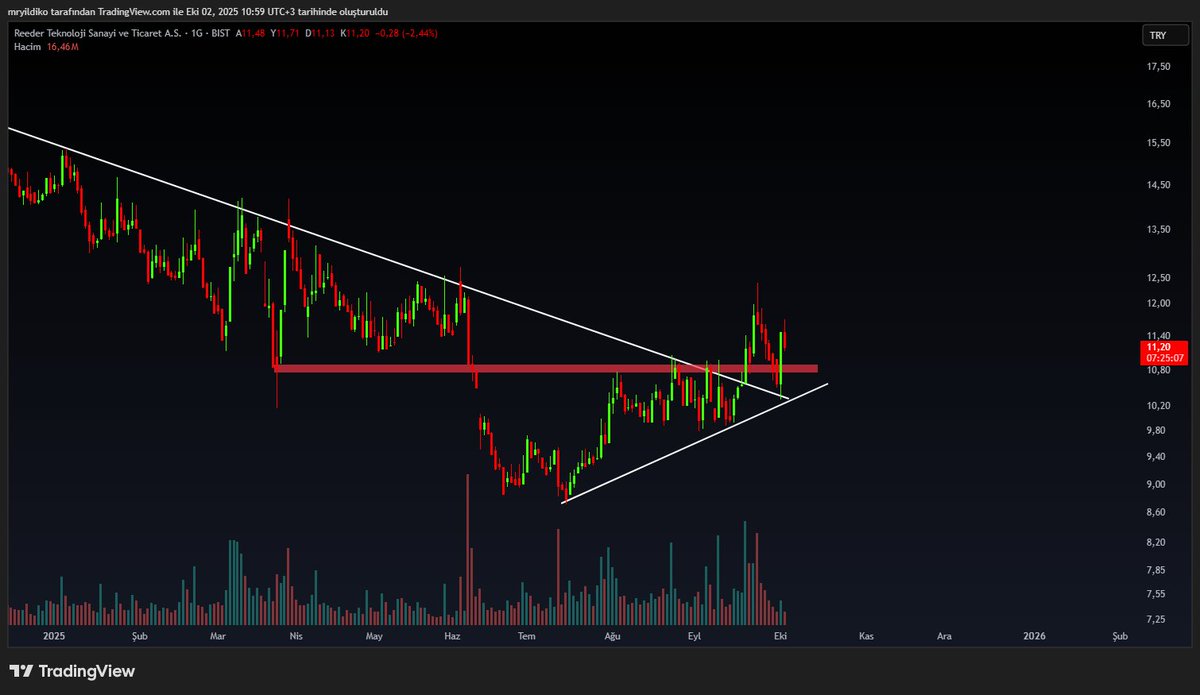The width and height of the screenshot is (1200, 695).
Task: Click the 9,80 price axis label
Action: [x=1156, y=430]
